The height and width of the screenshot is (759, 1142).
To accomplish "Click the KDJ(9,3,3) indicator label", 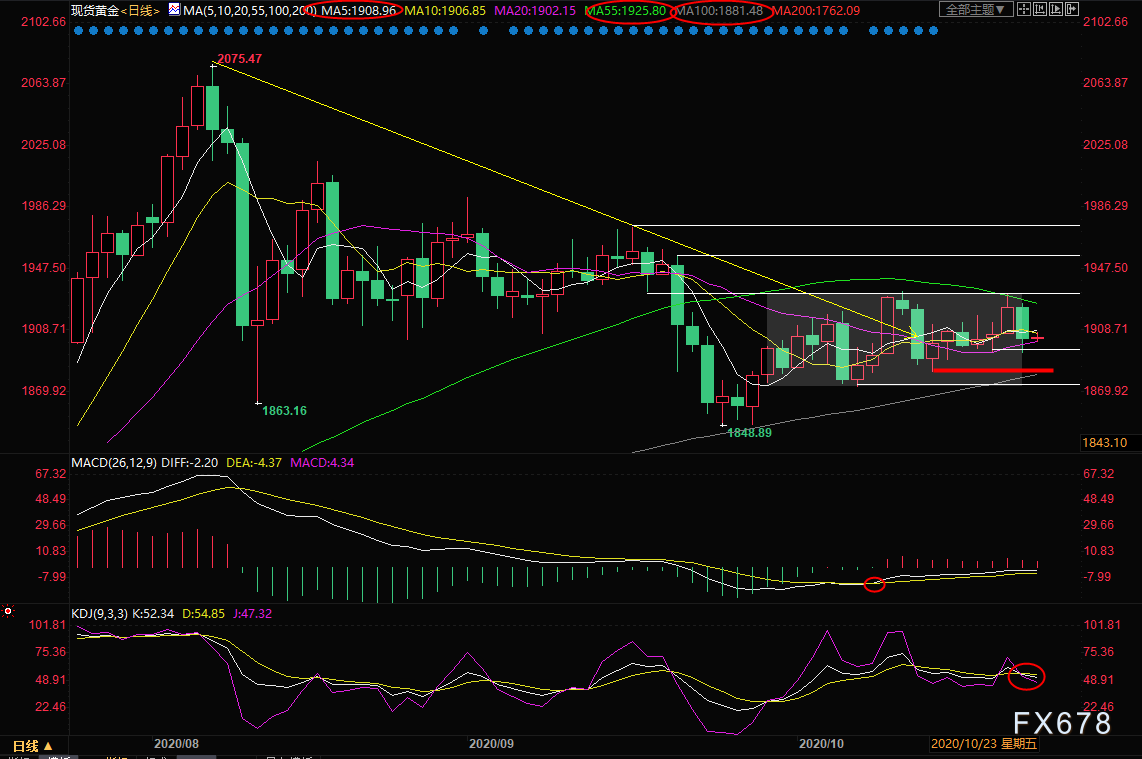I will [100, 614].
